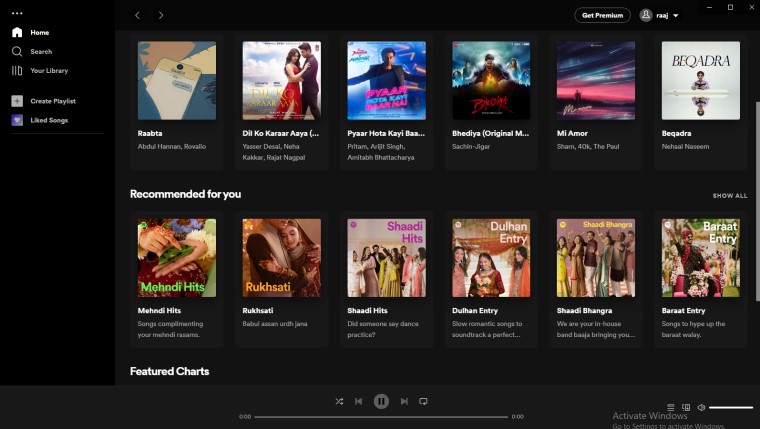Pause playback with the center button
Screen dimensions: 760x429
click(381, 401)
